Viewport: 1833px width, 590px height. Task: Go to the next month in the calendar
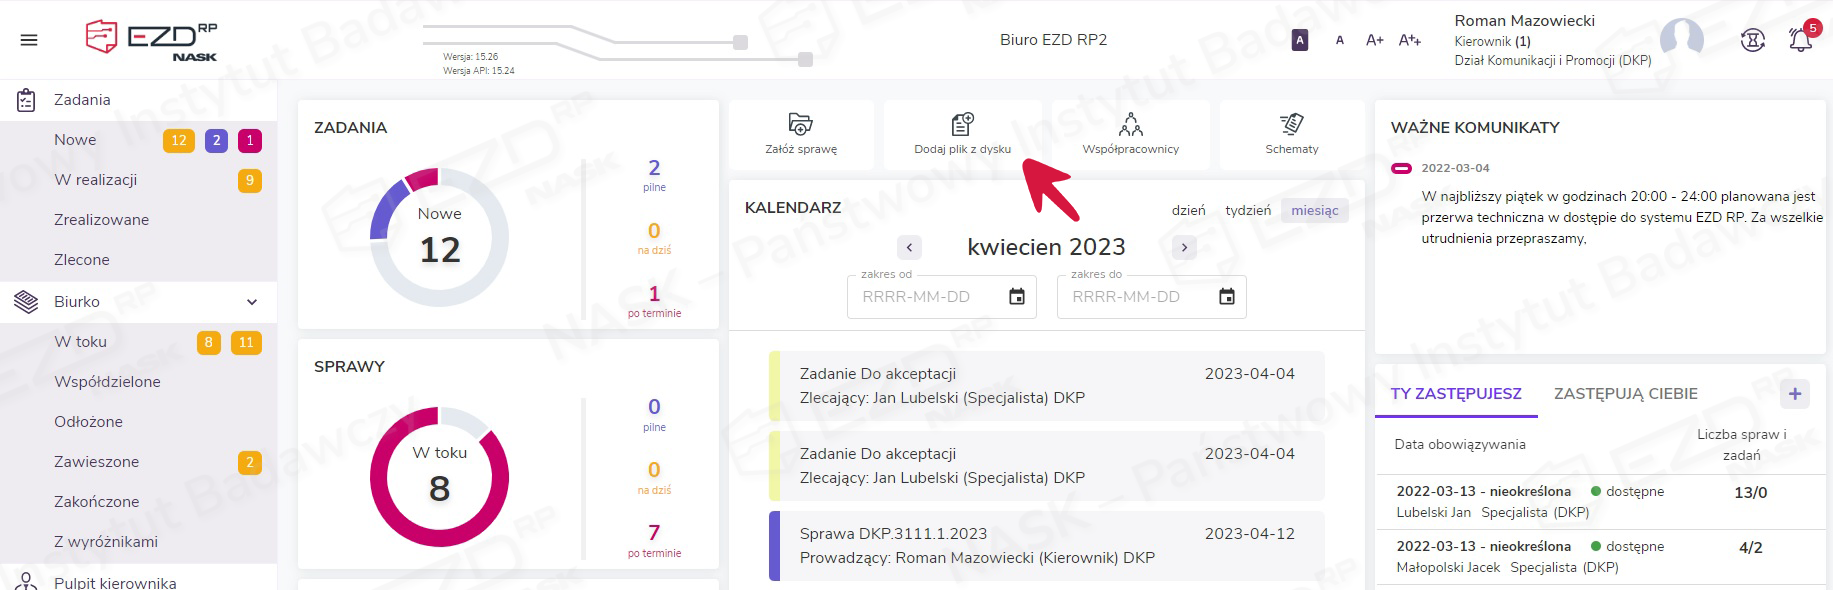[x=1184, y=247]
